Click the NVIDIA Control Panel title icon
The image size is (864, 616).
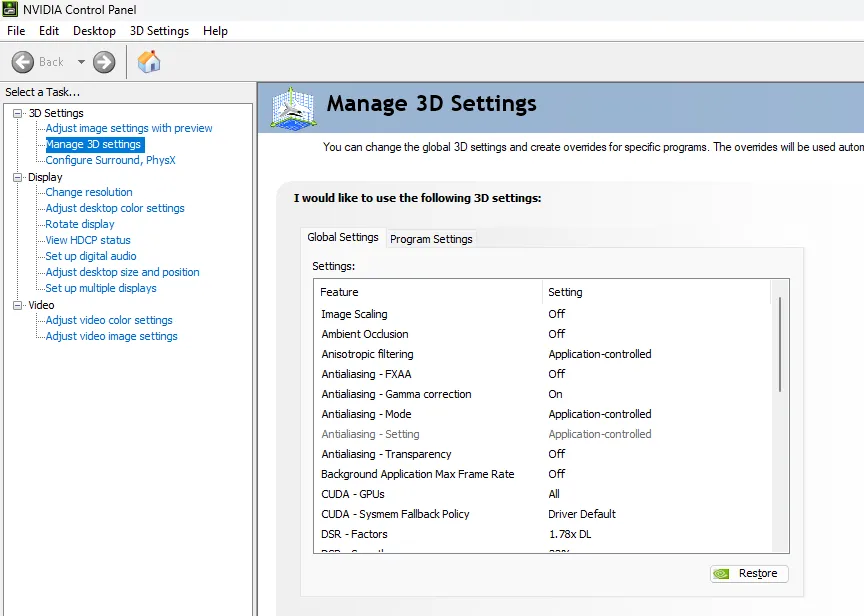pyautogui.click(x=11, y=9)
